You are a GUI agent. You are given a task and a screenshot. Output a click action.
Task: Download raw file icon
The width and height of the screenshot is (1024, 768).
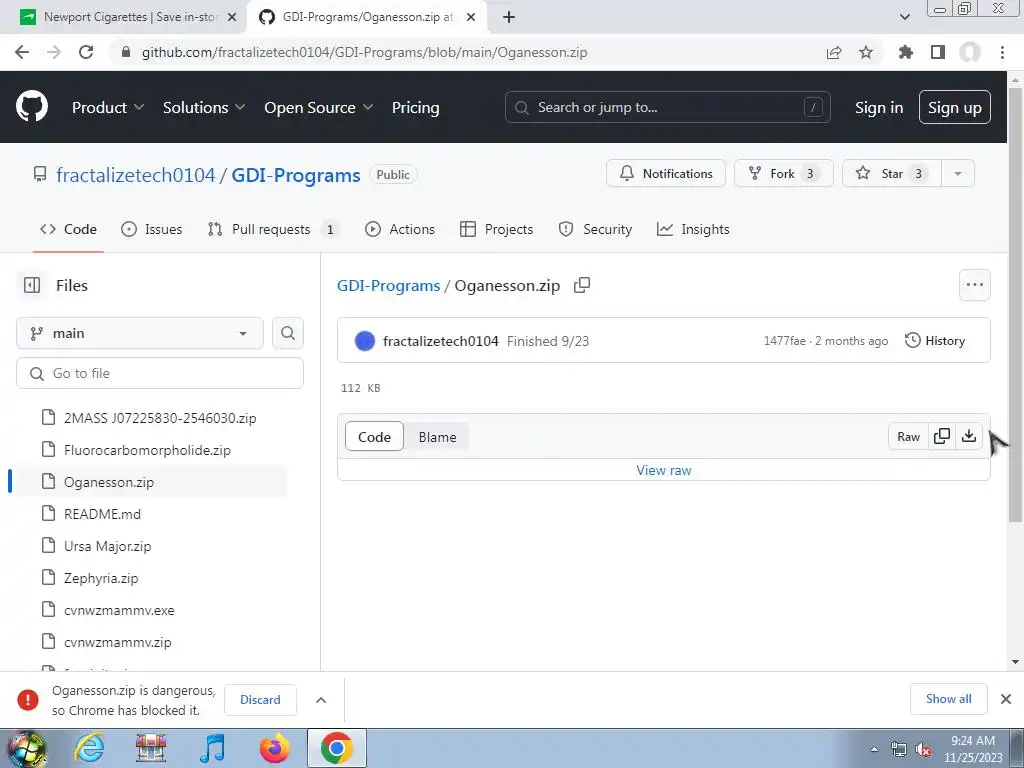pyautogui.click(x=969, y=436)
